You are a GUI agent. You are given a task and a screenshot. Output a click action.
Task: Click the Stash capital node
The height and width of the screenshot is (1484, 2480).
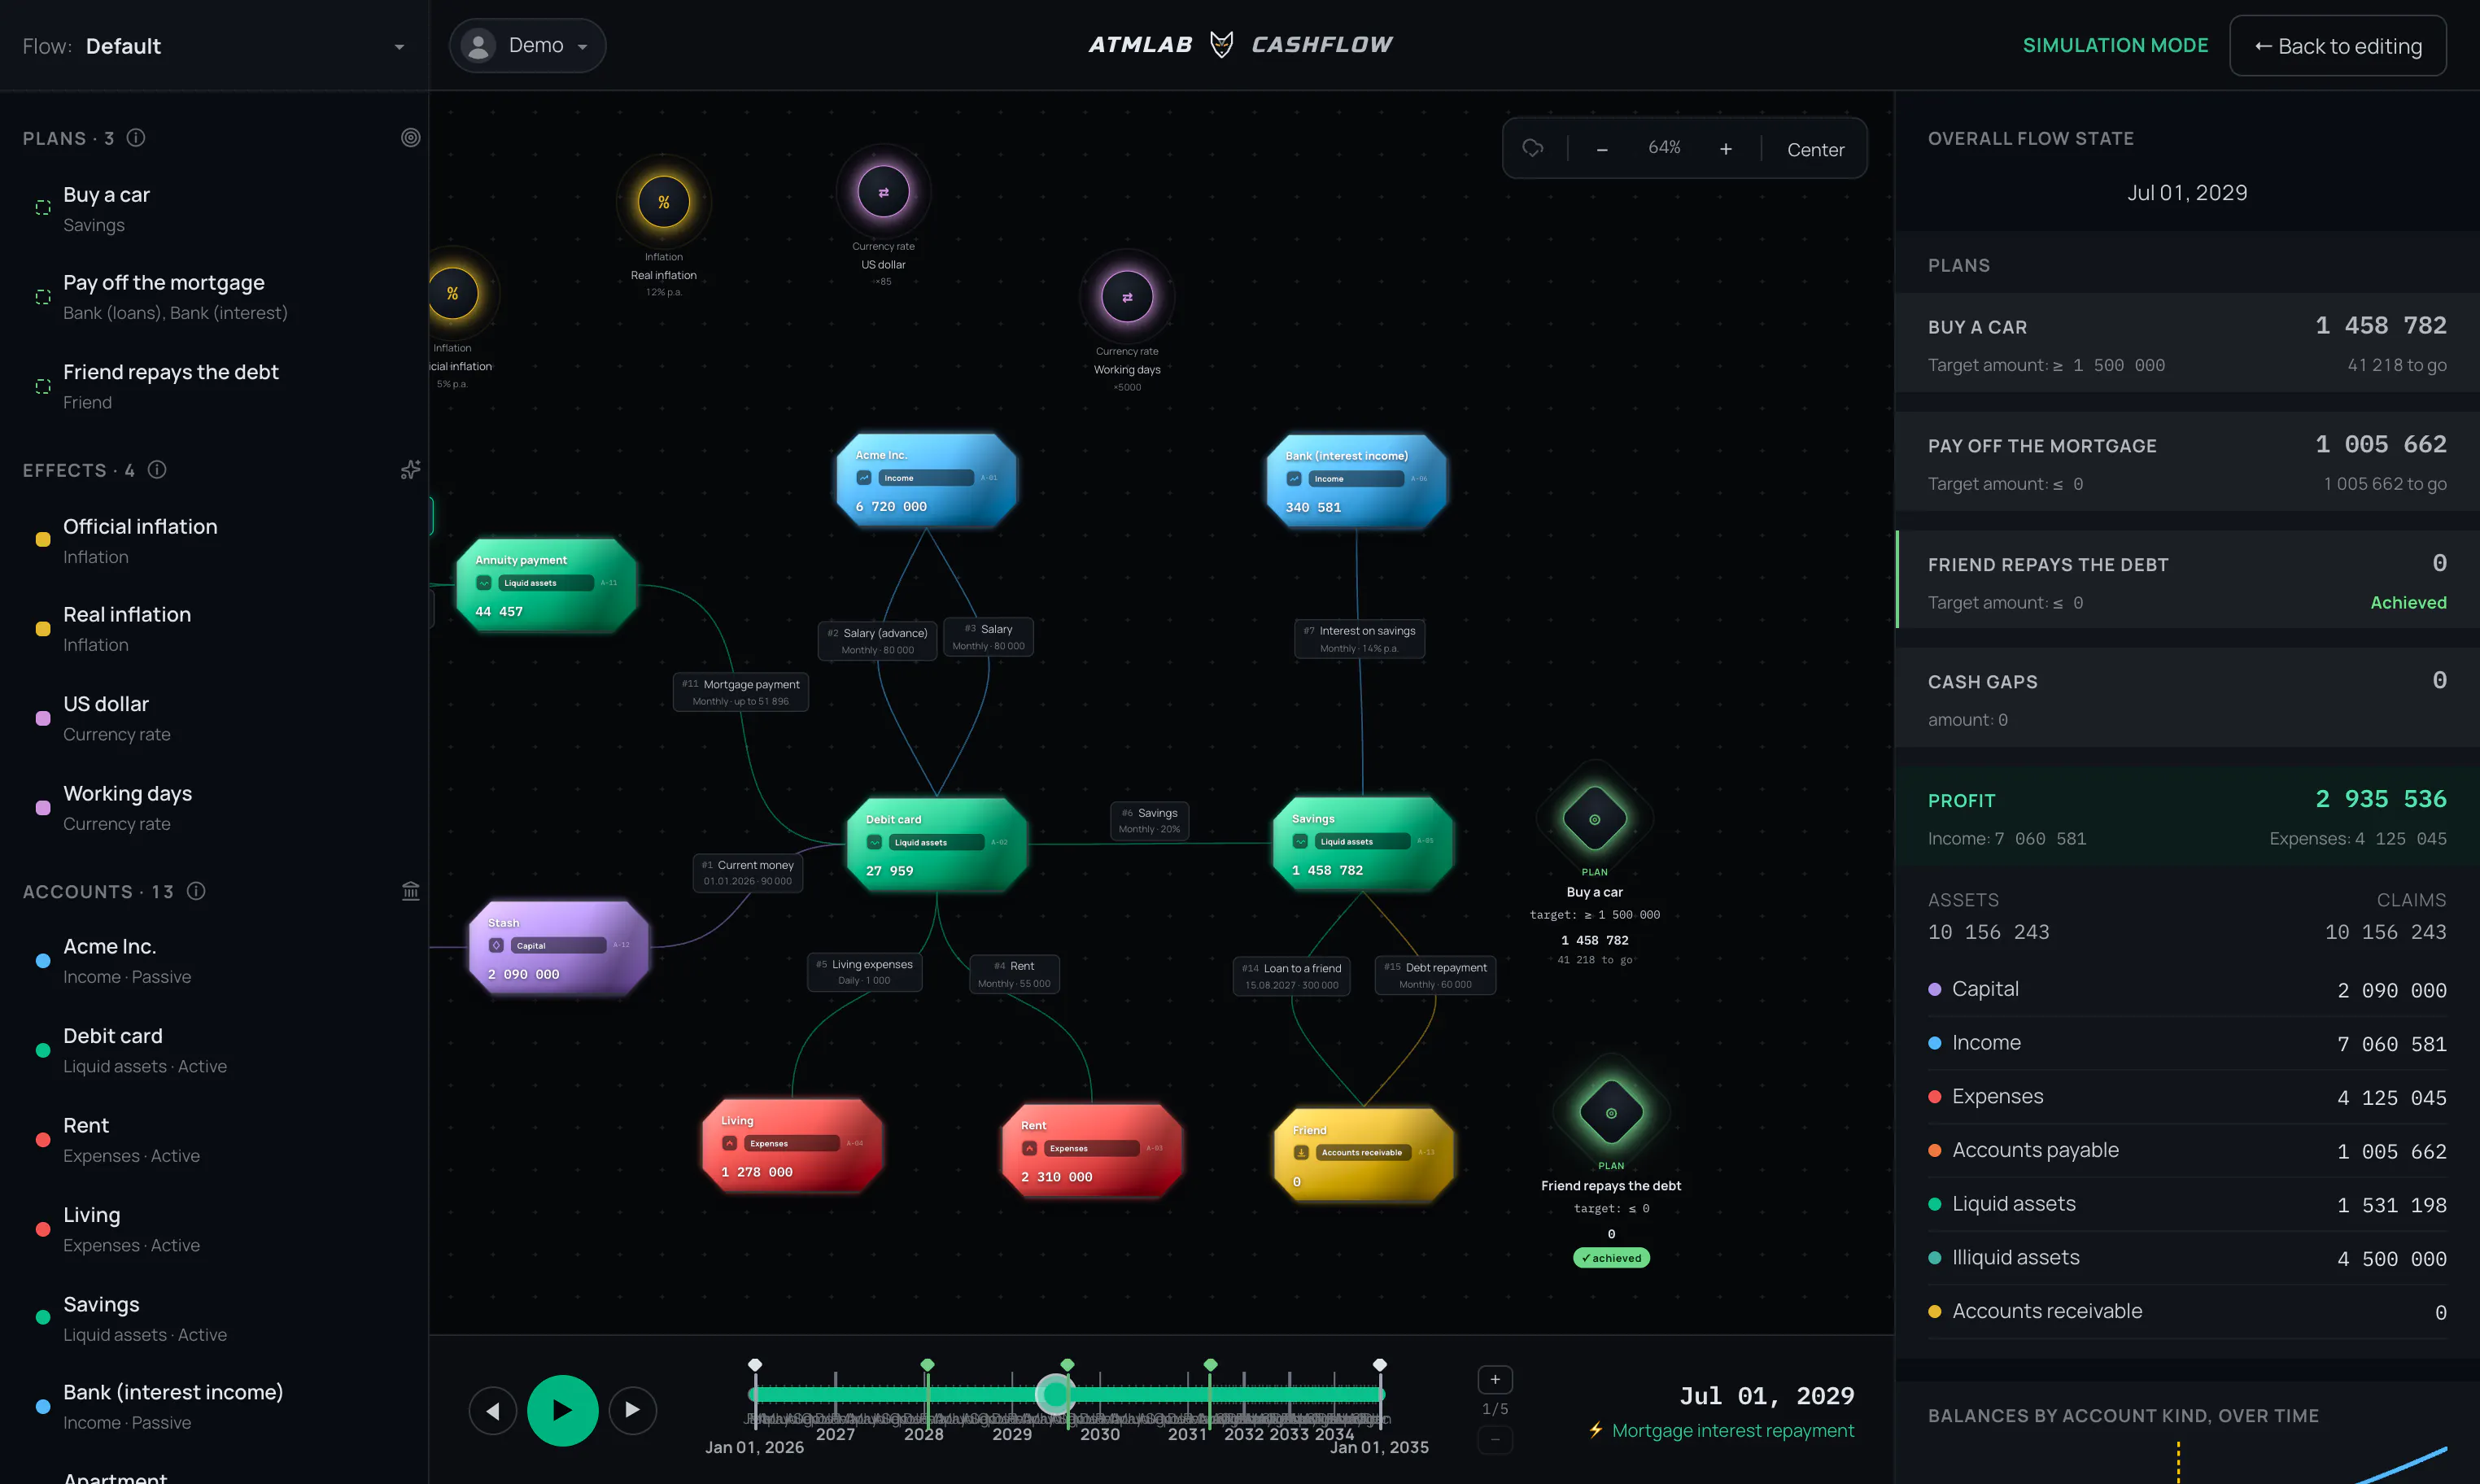pos(558,948)
